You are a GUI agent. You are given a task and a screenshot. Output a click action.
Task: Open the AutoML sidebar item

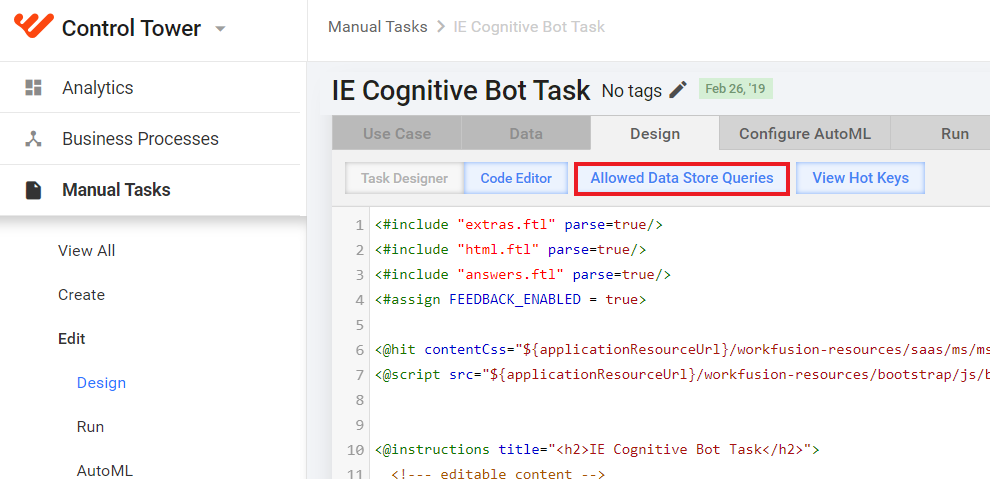click(105, 471)
